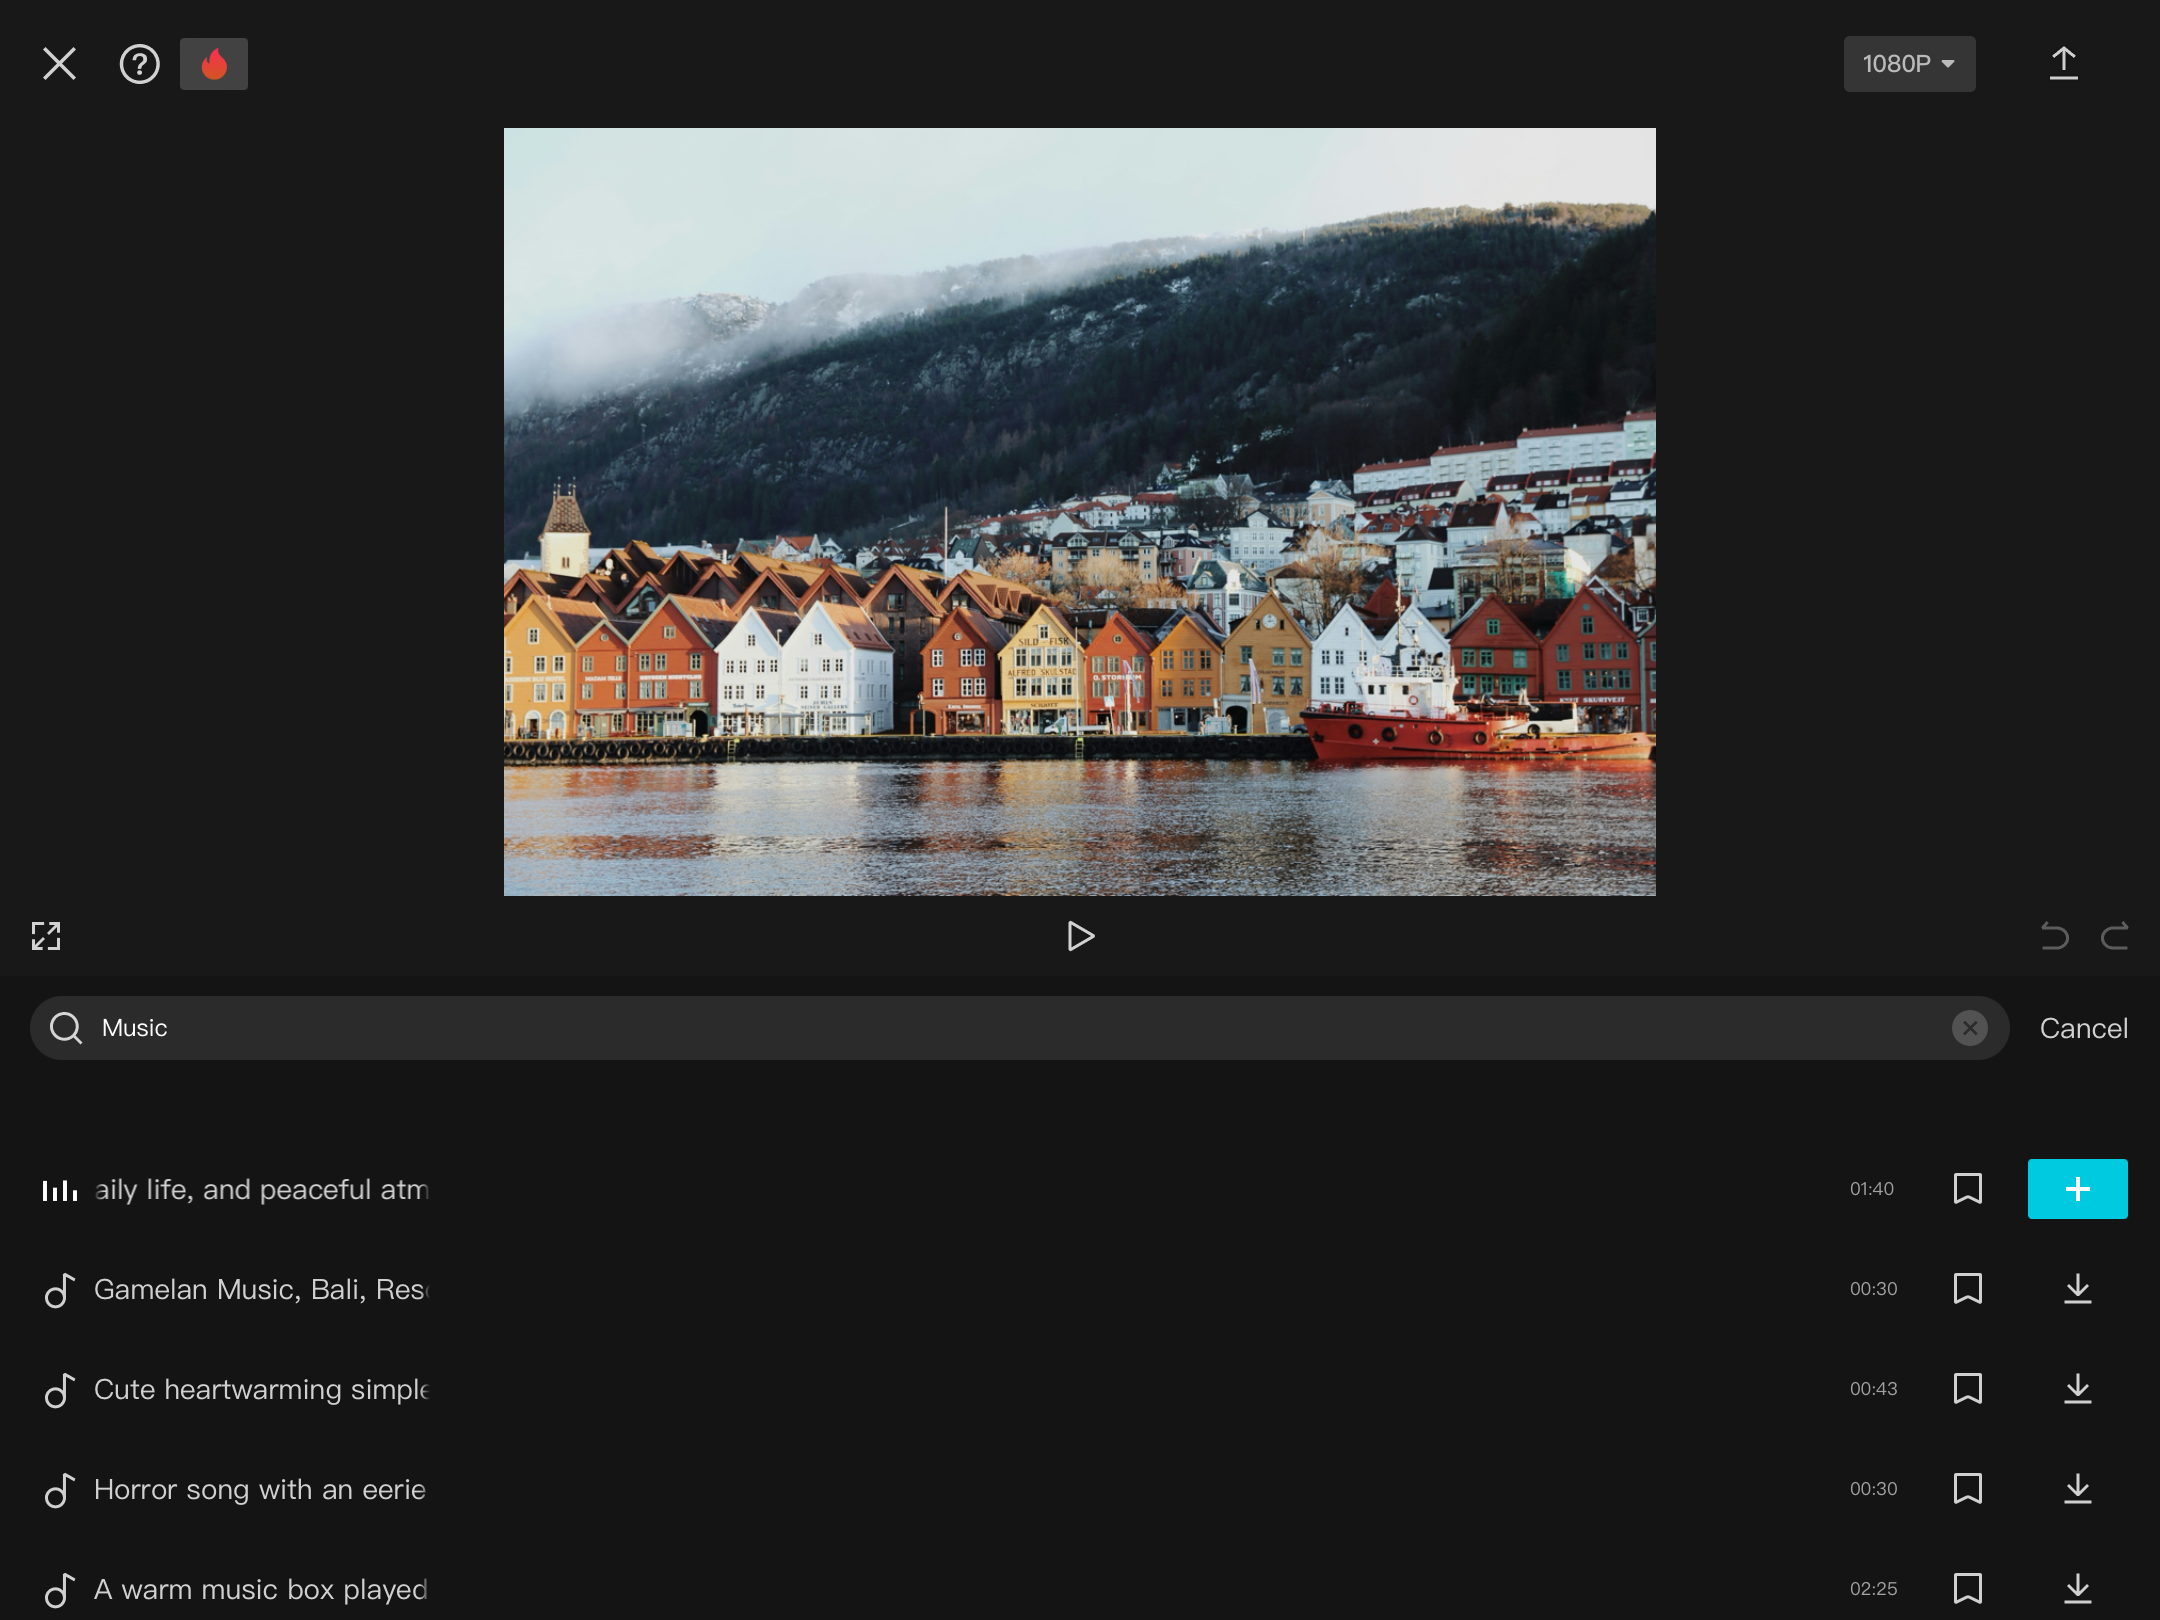Click the bookmark icon on Cute heartwarming track
2160x1620 pixels.
pyautogui.click(x=1968, y=1387)
